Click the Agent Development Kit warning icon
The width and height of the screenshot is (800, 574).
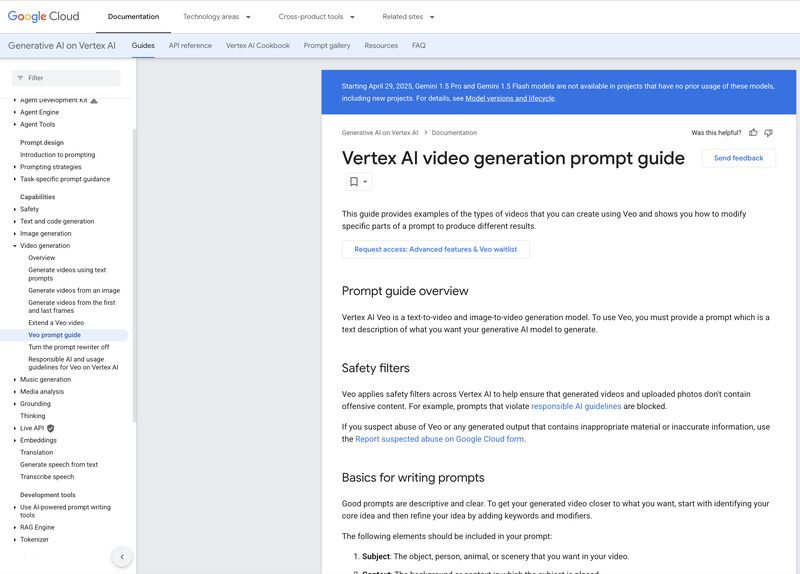click(94, 101)
